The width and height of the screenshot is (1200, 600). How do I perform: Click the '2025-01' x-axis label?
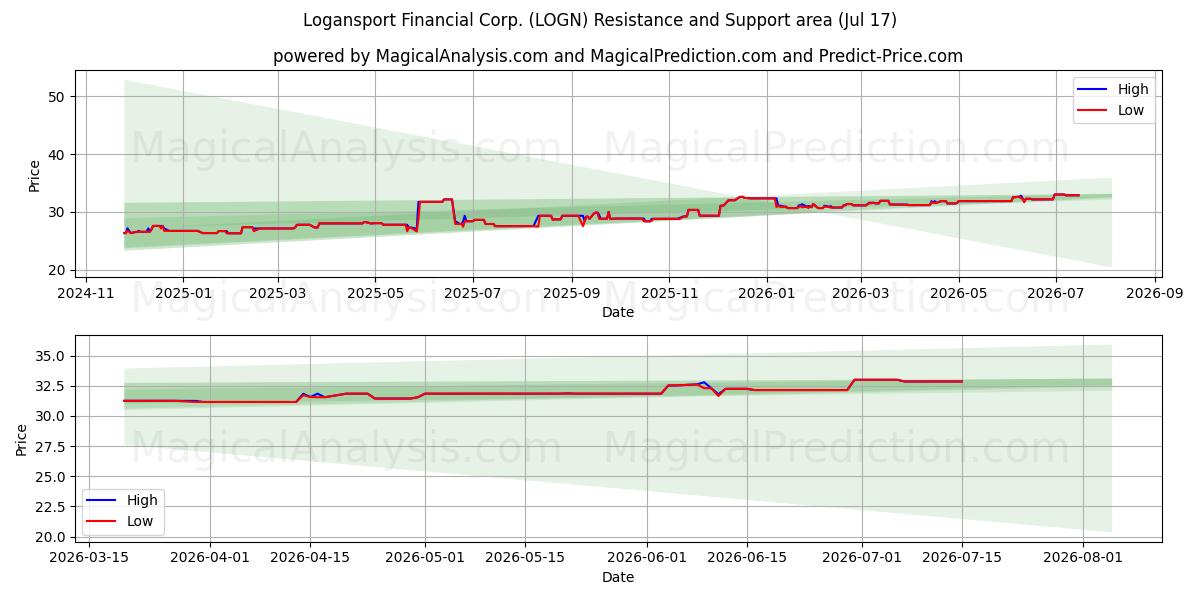(183, 295)
